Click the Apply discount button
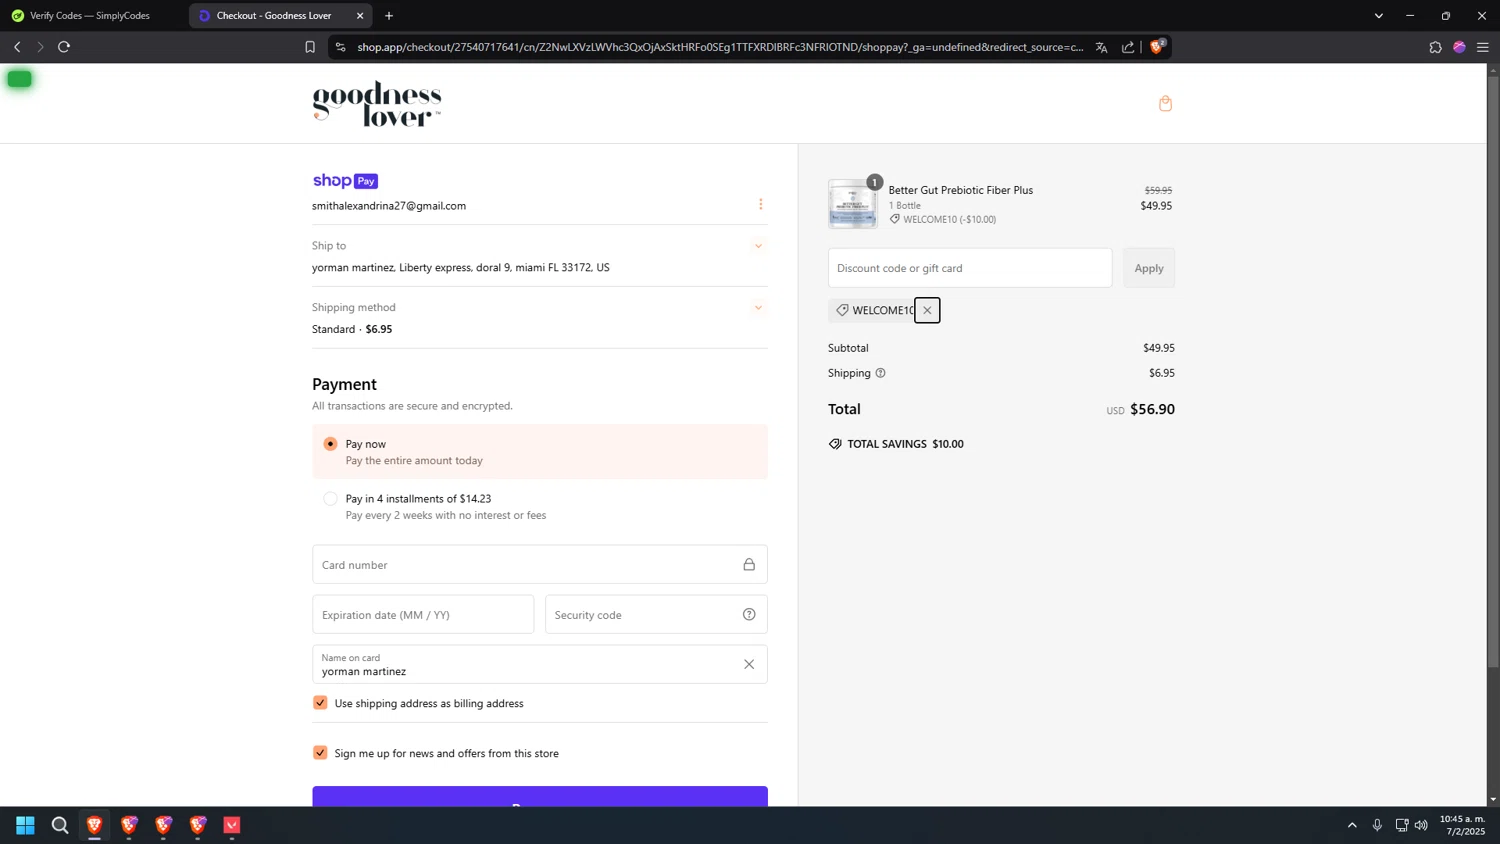 tap(1149, 268)
